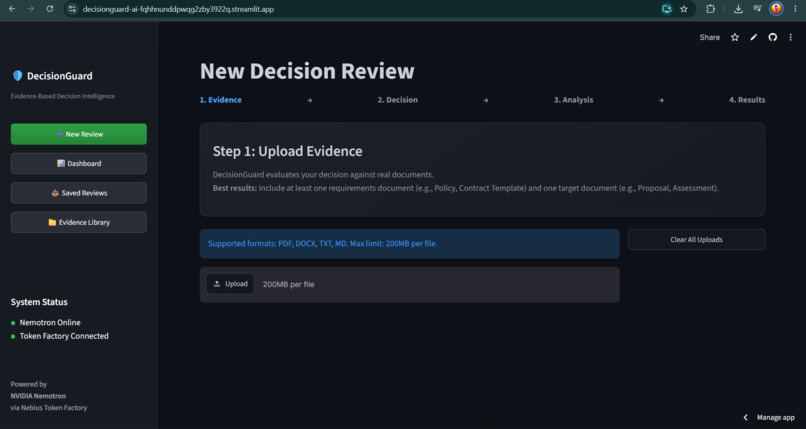This screenshot has width=806, height=429.
Task: Open the browser profile avatar
Action: pos(776,9)
